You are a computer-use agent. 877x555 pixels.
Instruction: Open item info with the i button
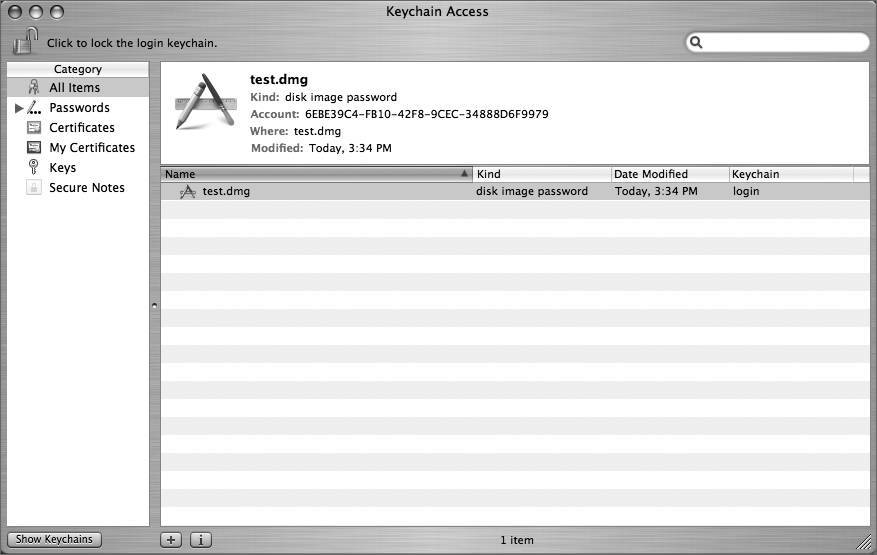(x=201, y=540)
